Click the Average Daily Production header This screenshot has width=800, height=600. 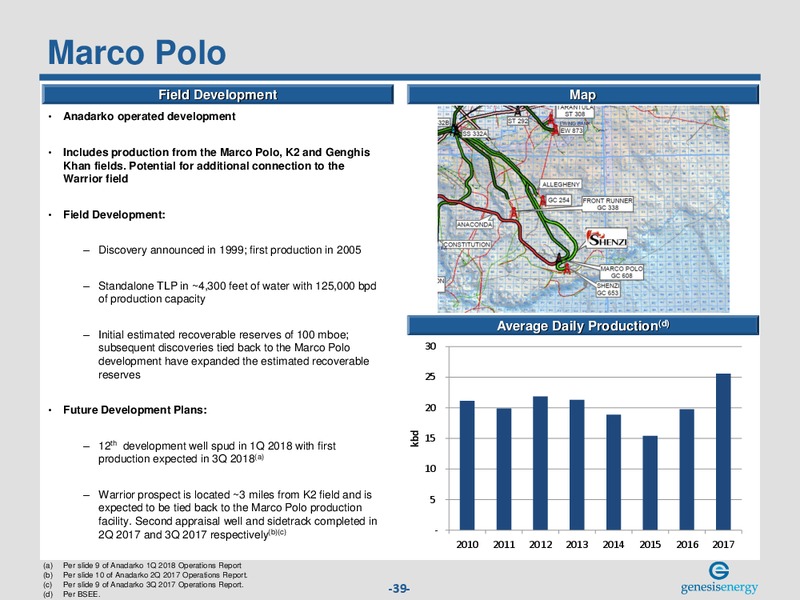(x=583, y=326)
